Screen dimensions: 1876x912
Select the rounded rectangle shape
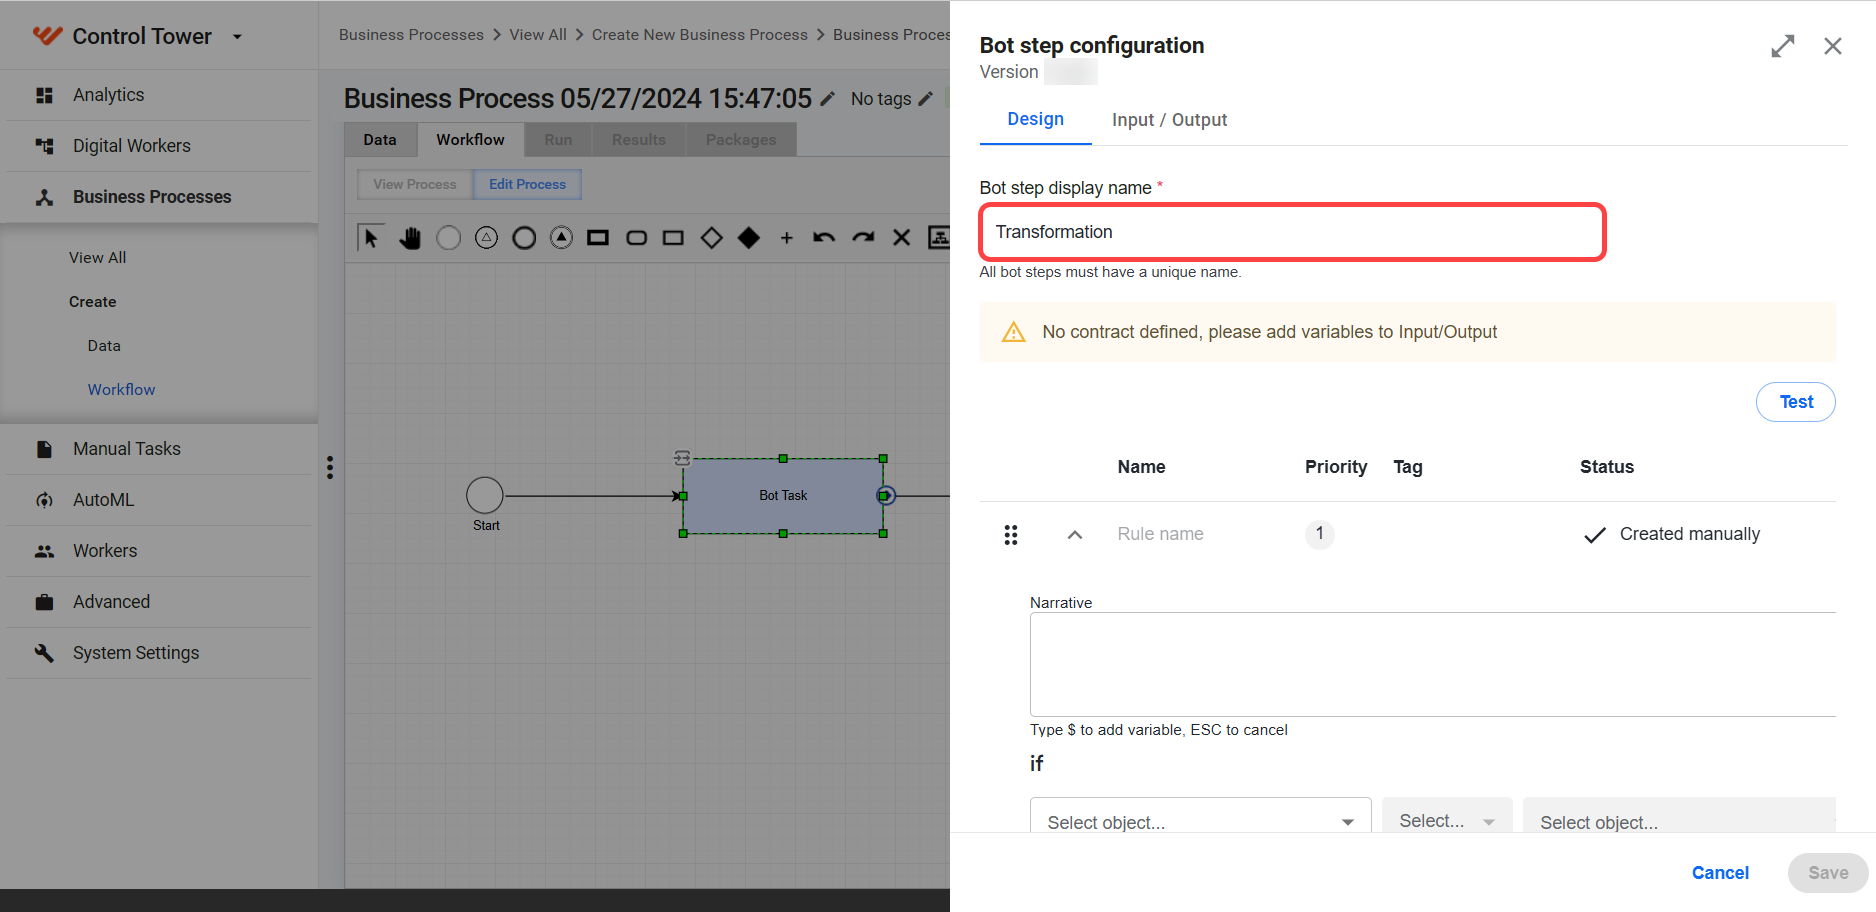pos(636,238)
